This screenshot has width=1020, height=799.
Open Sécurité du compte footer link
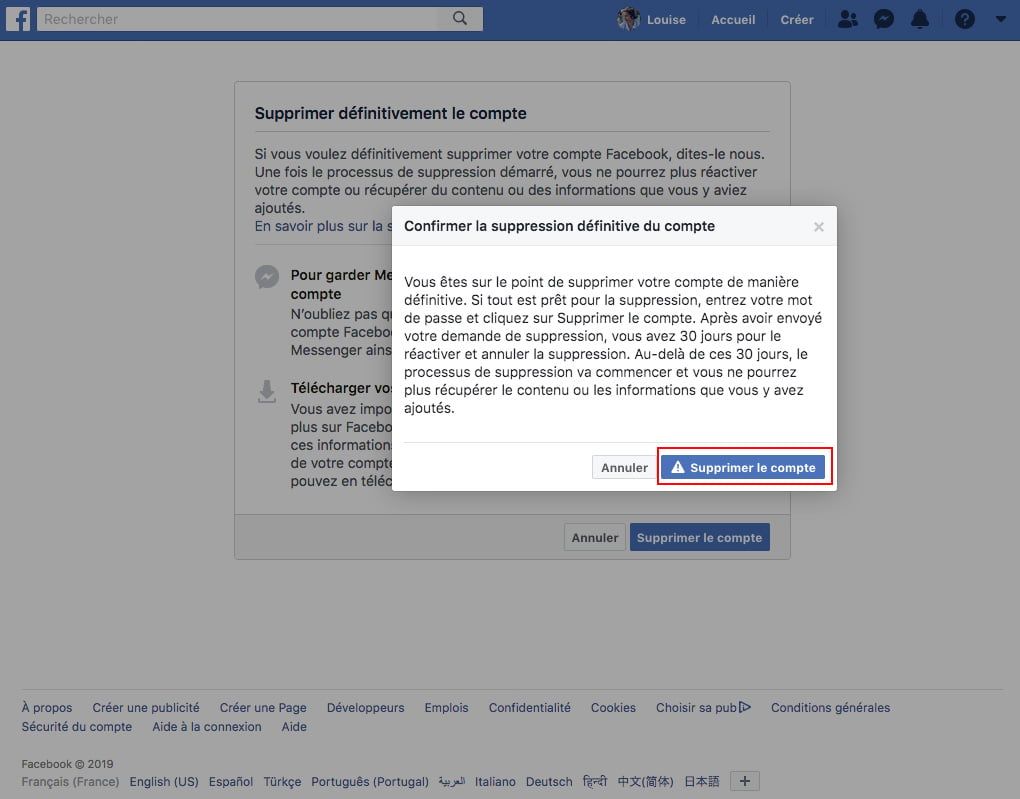(77, 726)
